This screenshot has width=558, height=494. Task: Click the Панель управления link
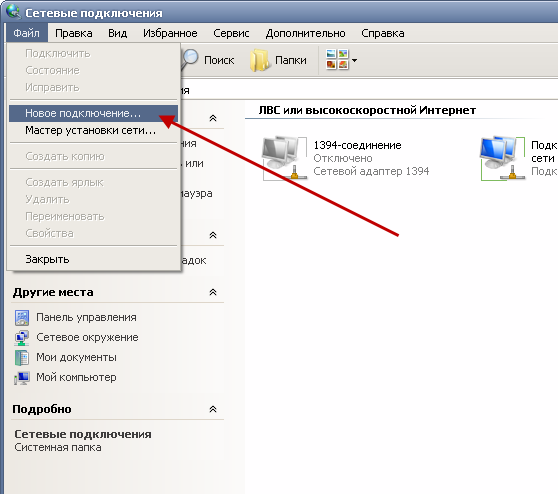coord(86,317)
